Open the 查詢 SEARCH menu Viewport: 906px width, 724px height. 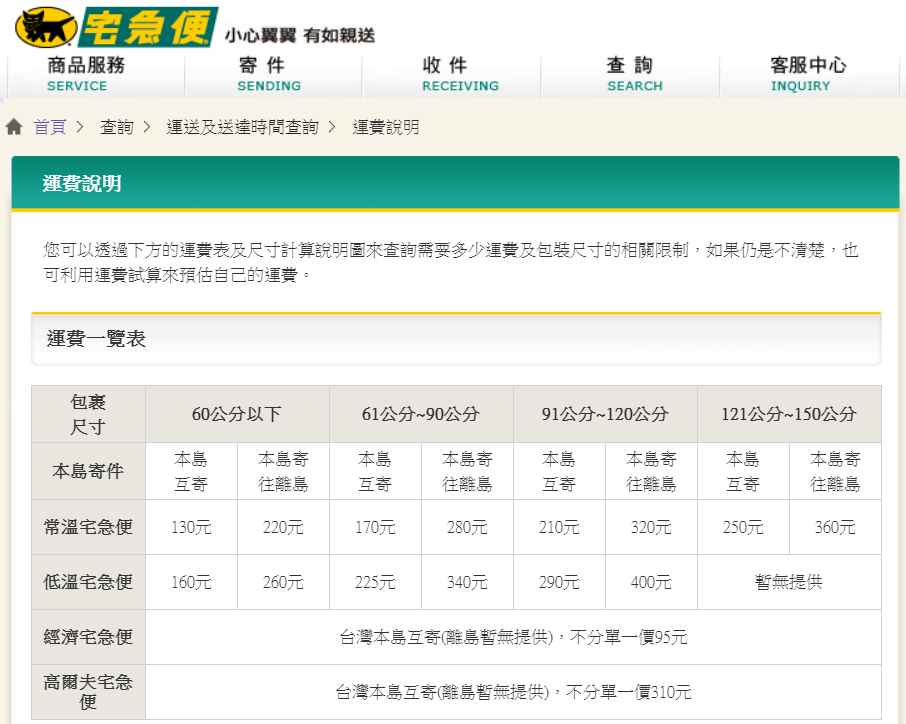tap(634, 74)
